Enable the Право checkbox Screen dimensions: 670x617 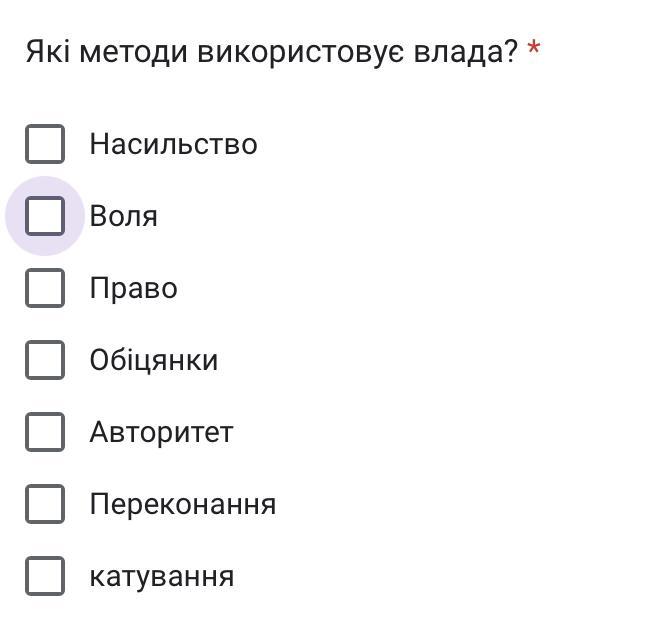coord(45,288)
